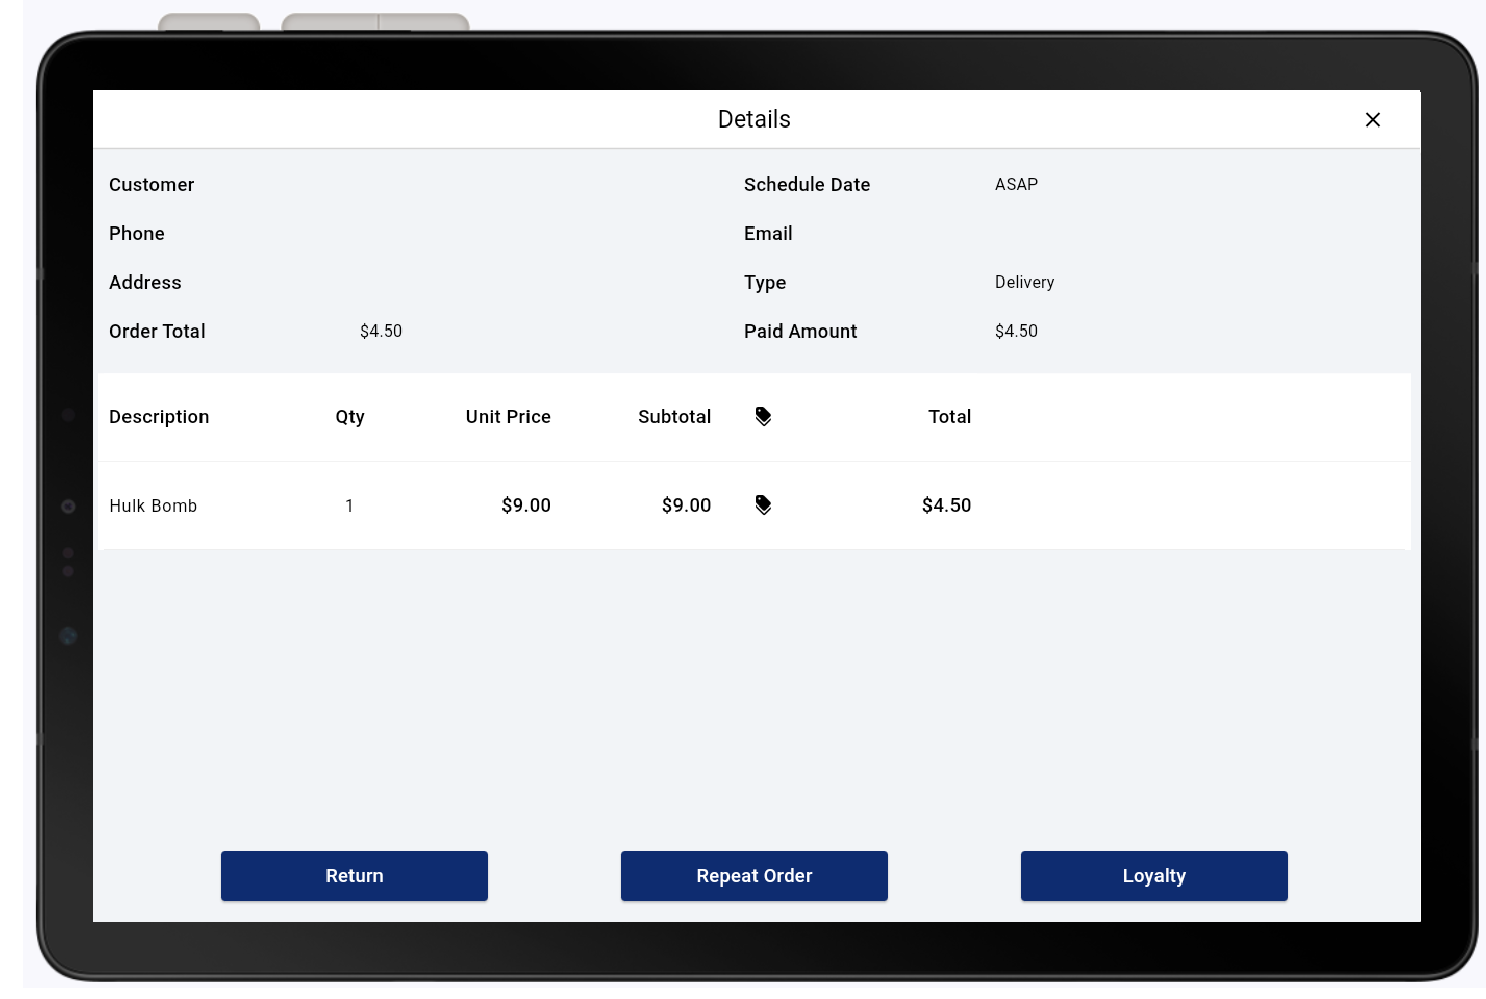Click the Return button
This screenshot has width=1486, height=999.
354,876
